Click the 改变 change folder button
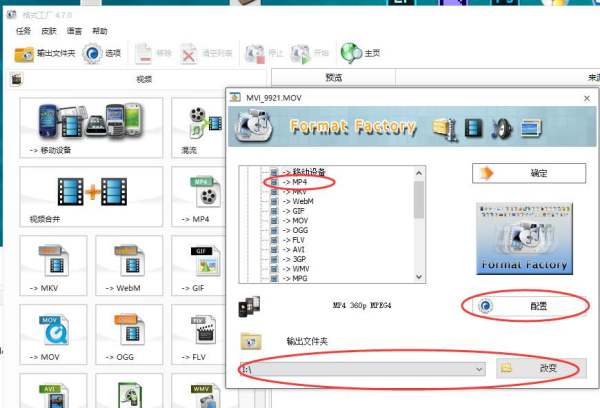Viewport: 600px width, 408px height. 541,368
